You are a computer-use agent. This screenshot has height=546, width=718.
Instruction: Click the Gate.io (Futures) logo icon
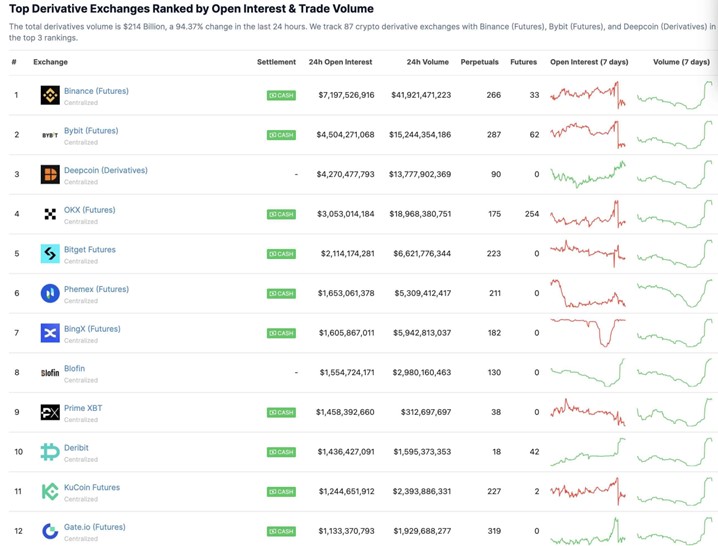[x=49, y=531]
